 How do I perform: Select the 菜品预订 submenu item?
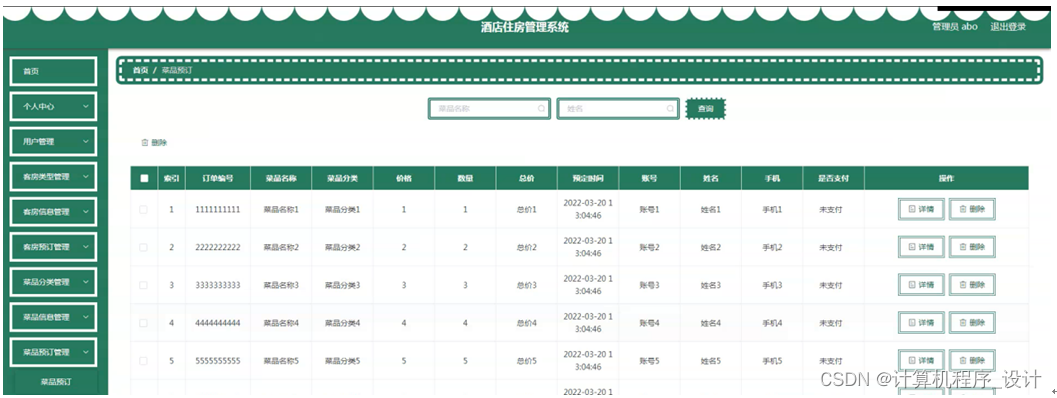57,382
